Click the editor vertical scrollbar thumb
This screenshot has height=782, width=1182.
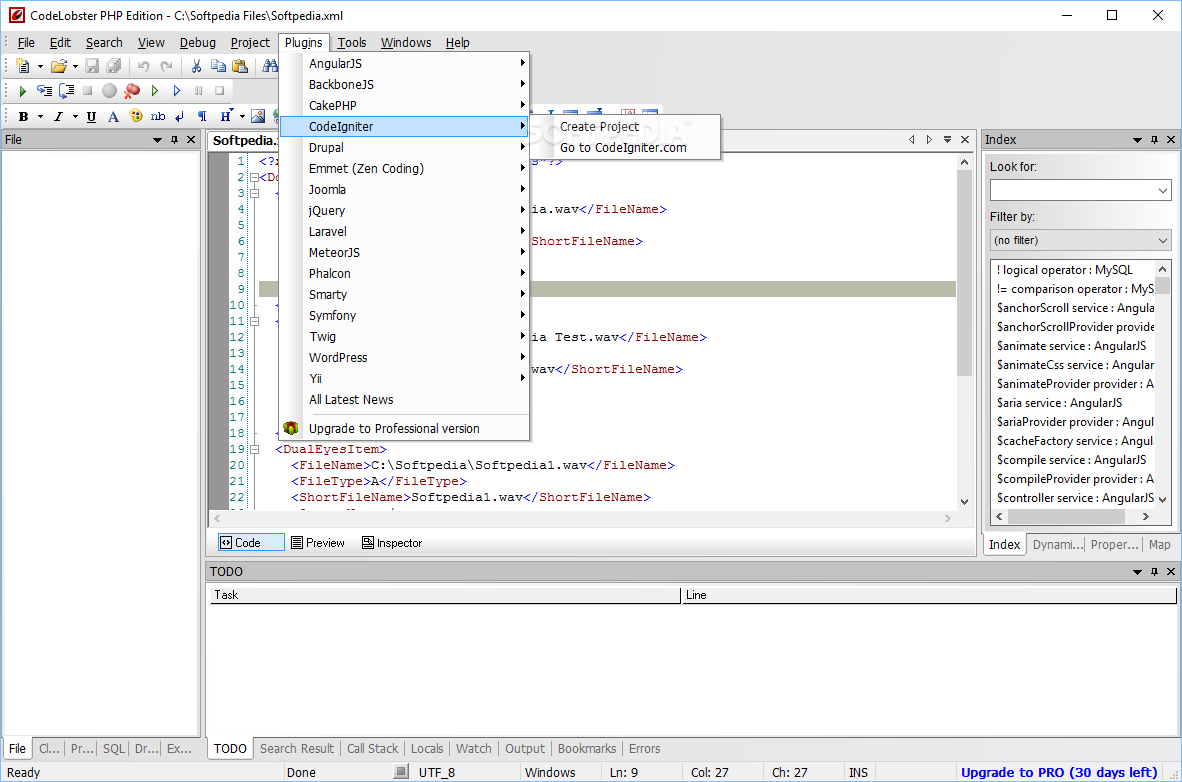click(964, 273)
